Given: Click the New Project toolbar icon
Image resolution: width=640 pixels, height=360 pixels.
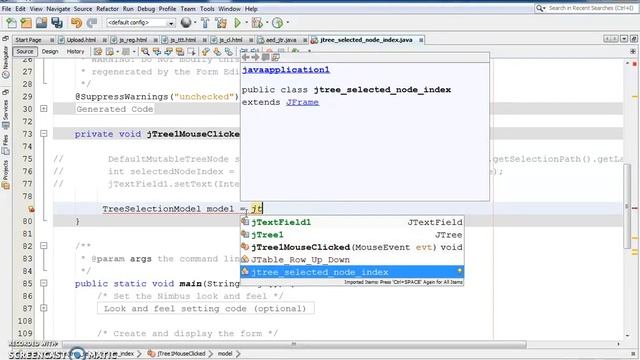Looking at the screenshot, I should (x=27, y=23).
